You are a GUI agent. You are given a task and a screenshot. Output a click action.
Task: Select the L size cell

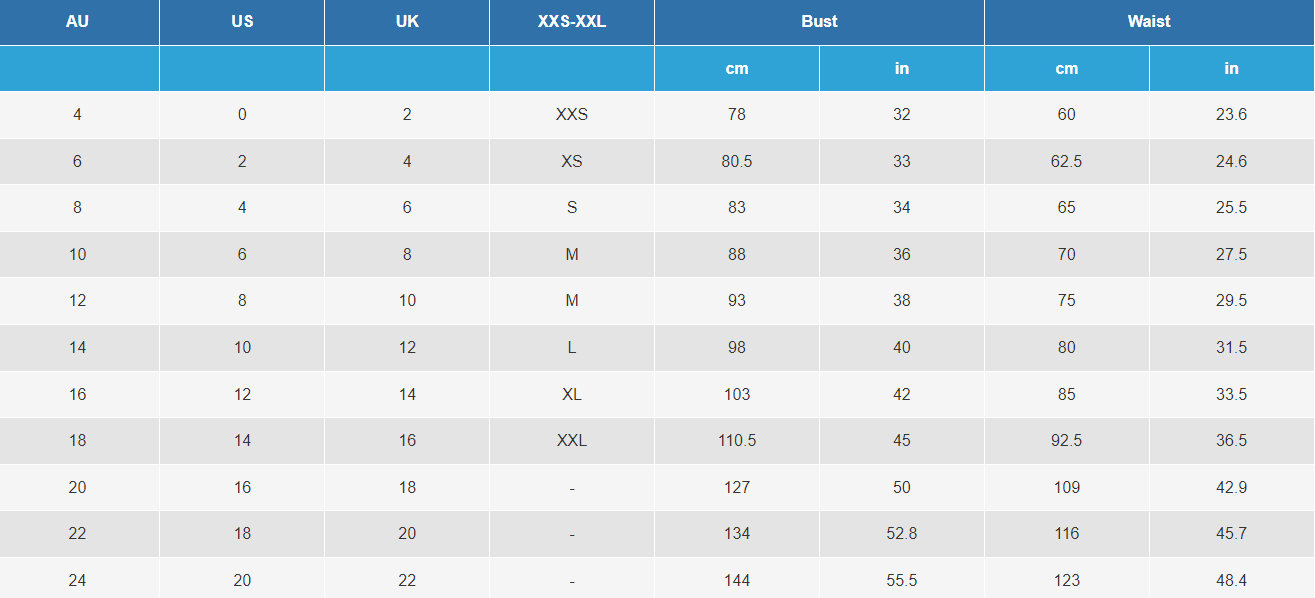pos(572,347)
